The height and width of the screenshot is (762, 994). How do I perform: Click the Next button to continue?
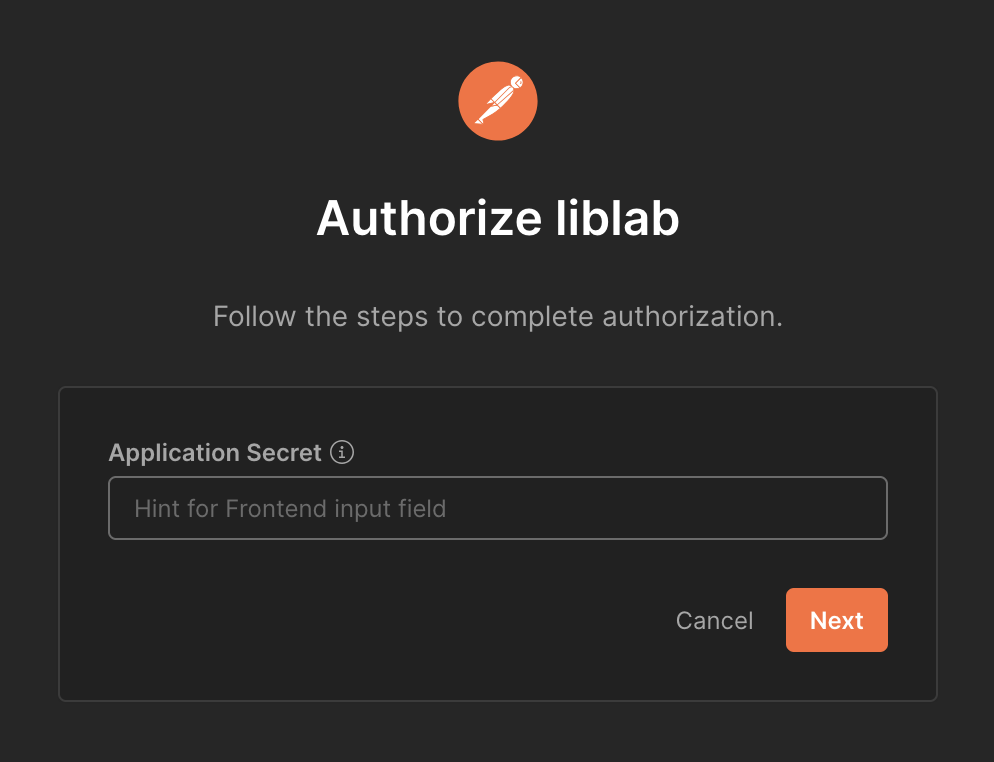tap(836, 620)
